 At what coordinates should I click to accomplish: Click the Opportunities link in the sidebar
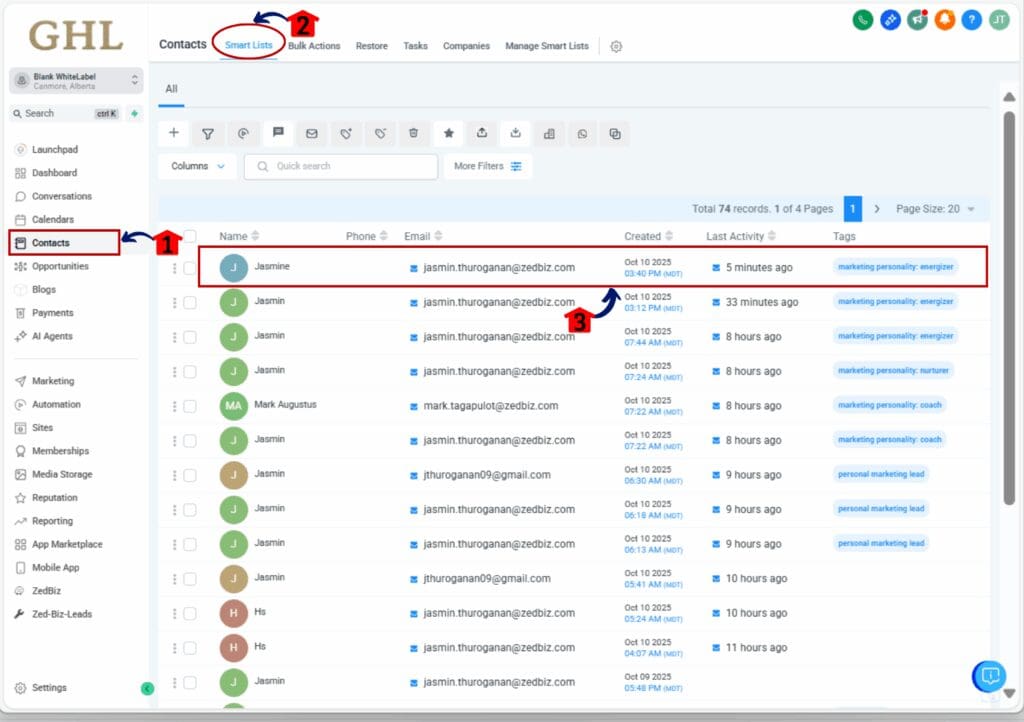click(x=62, y=266)
